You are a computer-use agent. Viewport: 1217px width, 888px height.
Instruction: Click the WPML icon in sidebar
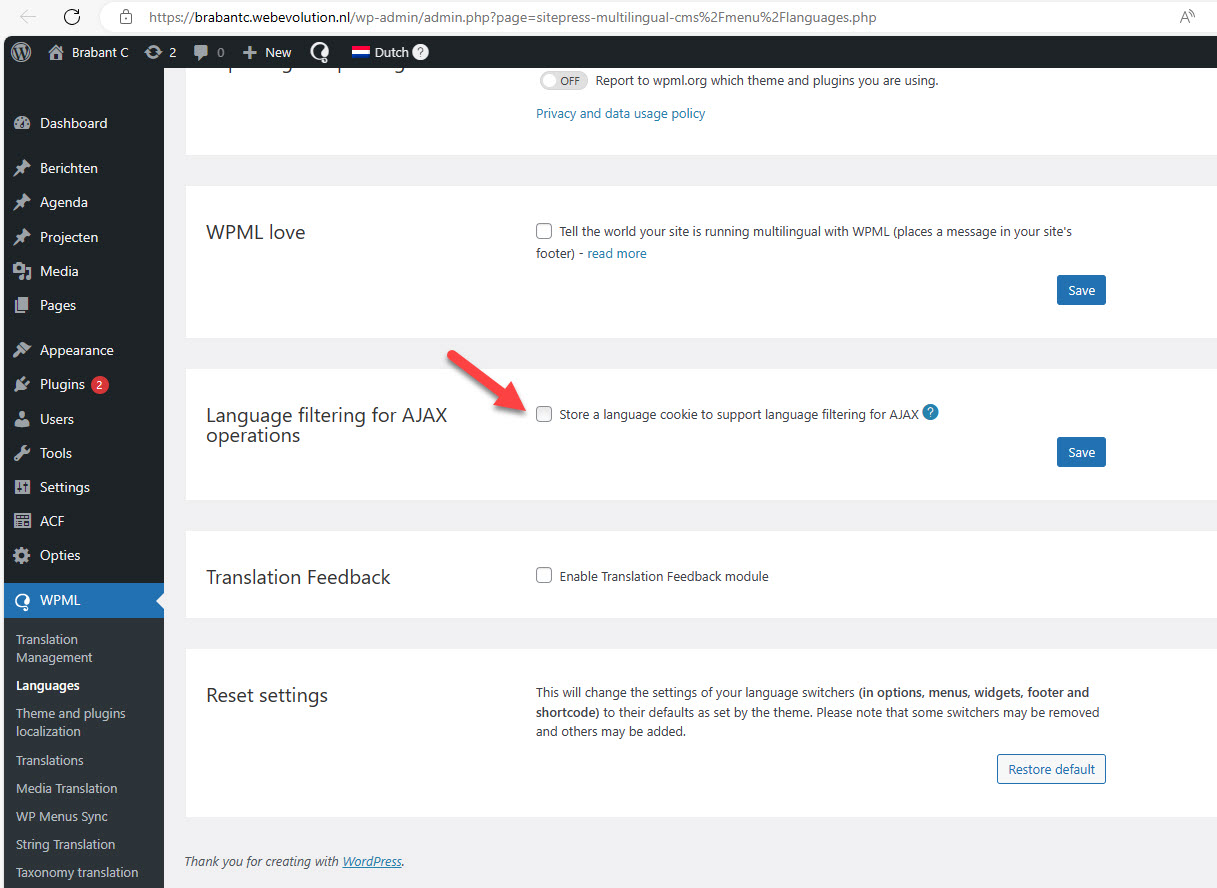click(22, 601)
